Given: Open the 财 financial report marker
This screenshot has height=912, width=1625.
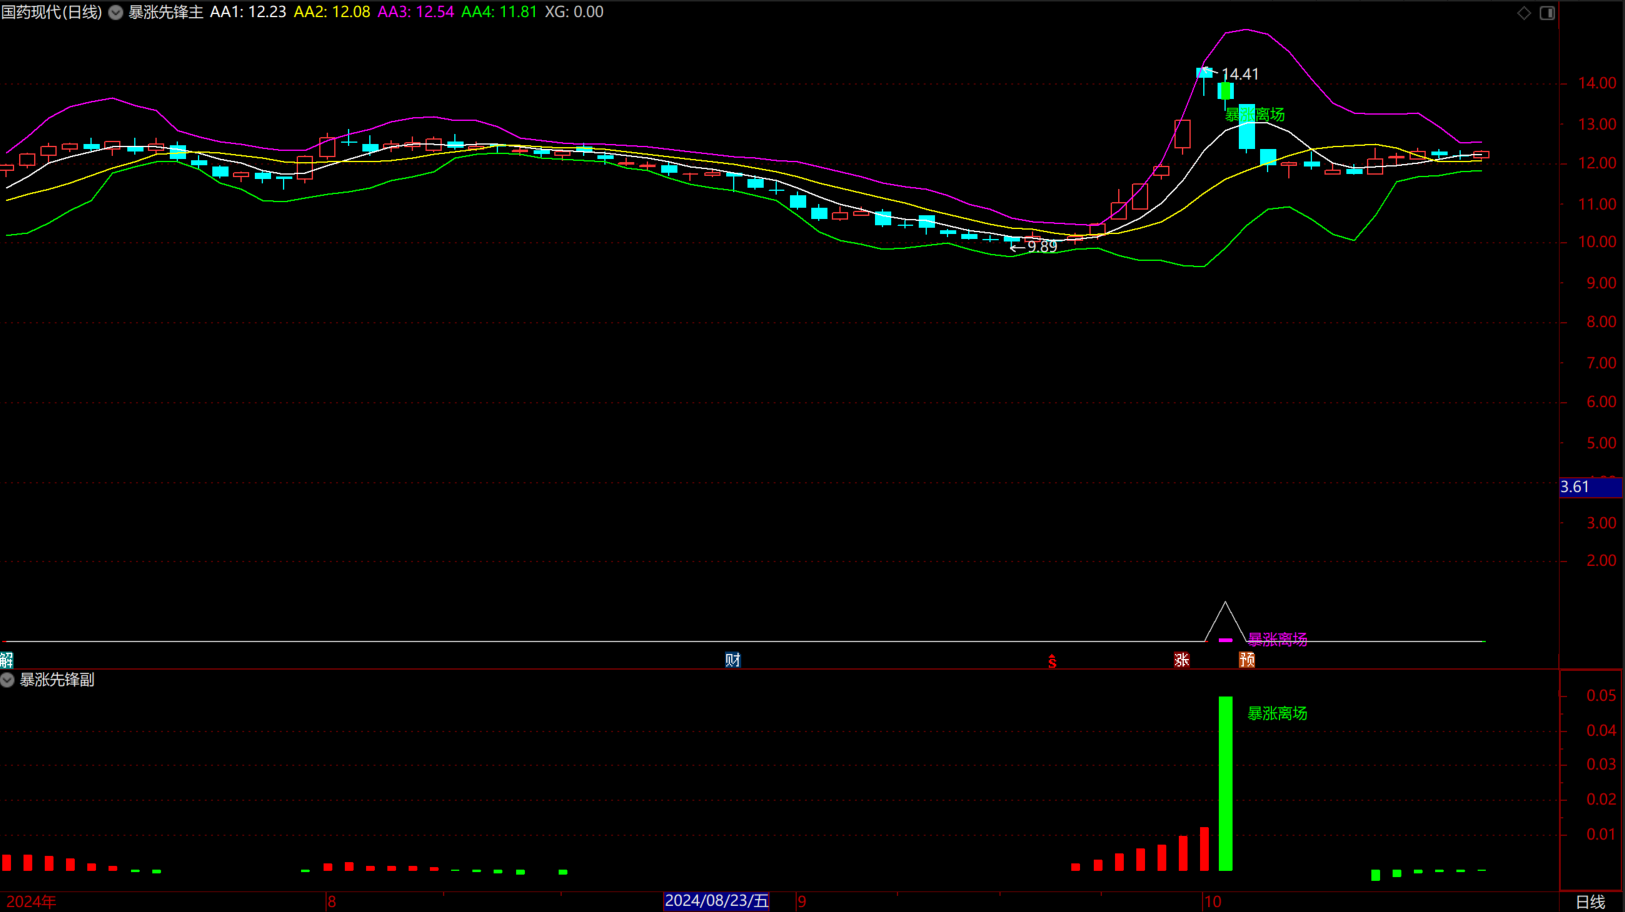Looking at the screenshot, I should tap(733, 660).
